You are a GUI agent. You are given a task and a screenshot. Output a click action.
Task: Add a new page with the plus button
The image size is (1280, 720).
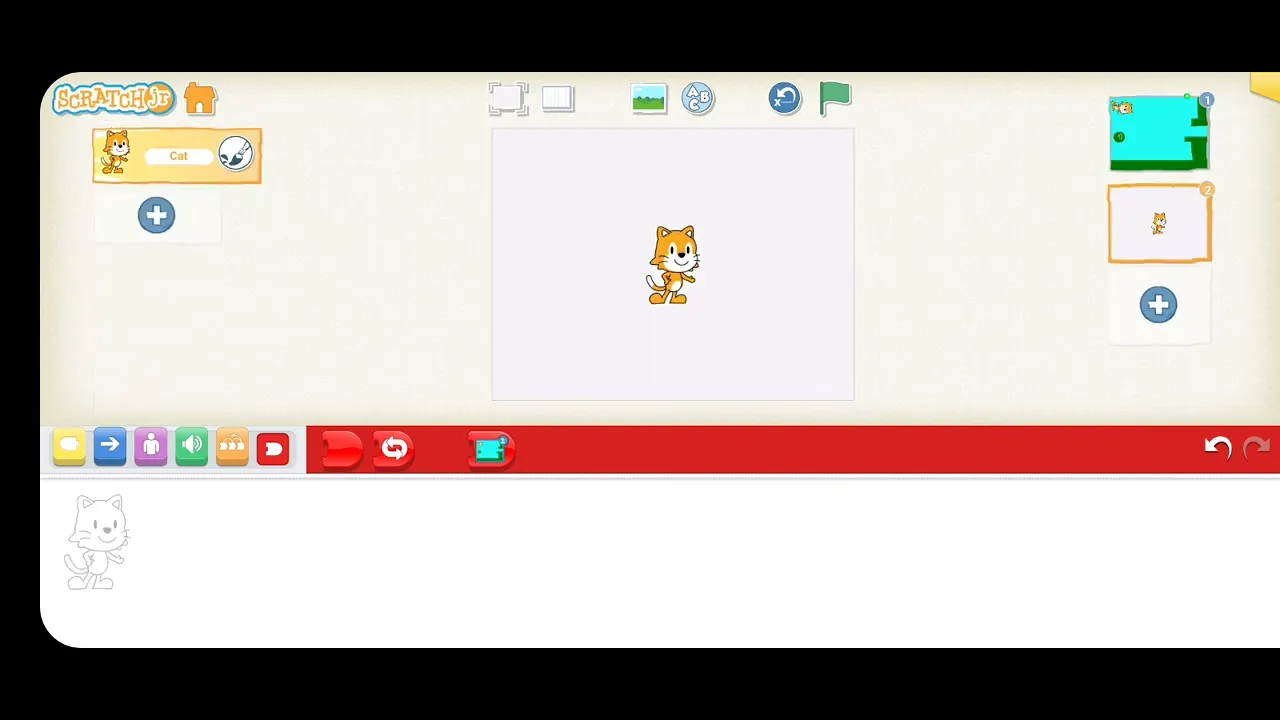click(1158, 305)
